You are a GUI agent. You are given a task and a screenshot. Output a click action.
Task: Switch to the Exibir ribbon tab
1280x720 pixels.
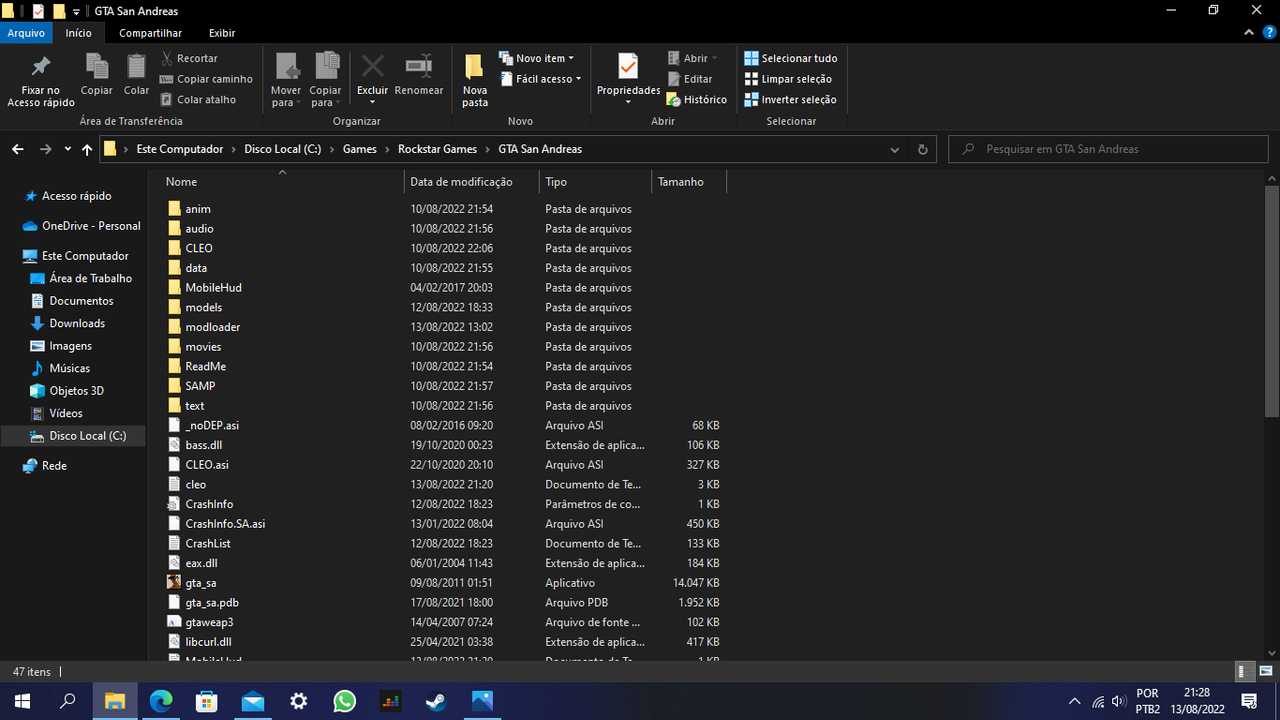coord(222,33)
